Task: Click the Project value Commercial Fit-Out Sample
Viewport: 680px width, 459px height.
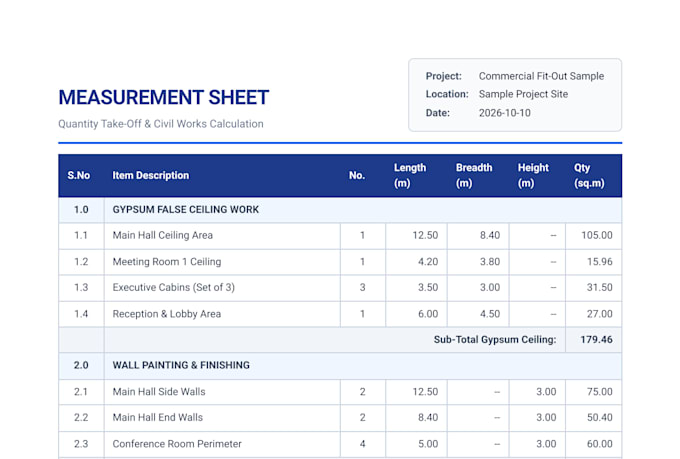Action: pos(541,76)
